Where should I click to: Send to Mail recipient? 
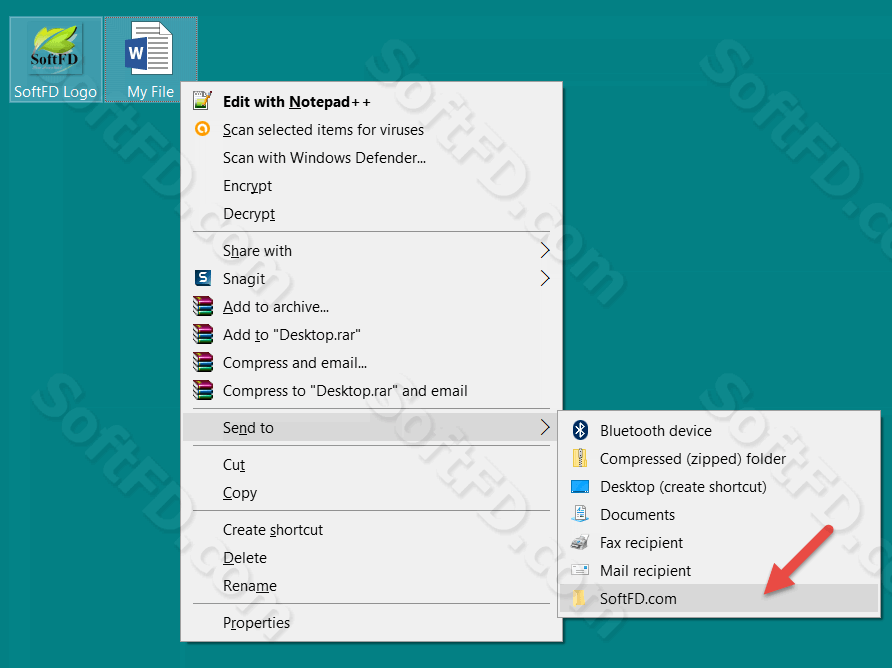click(x=719, y=570)
